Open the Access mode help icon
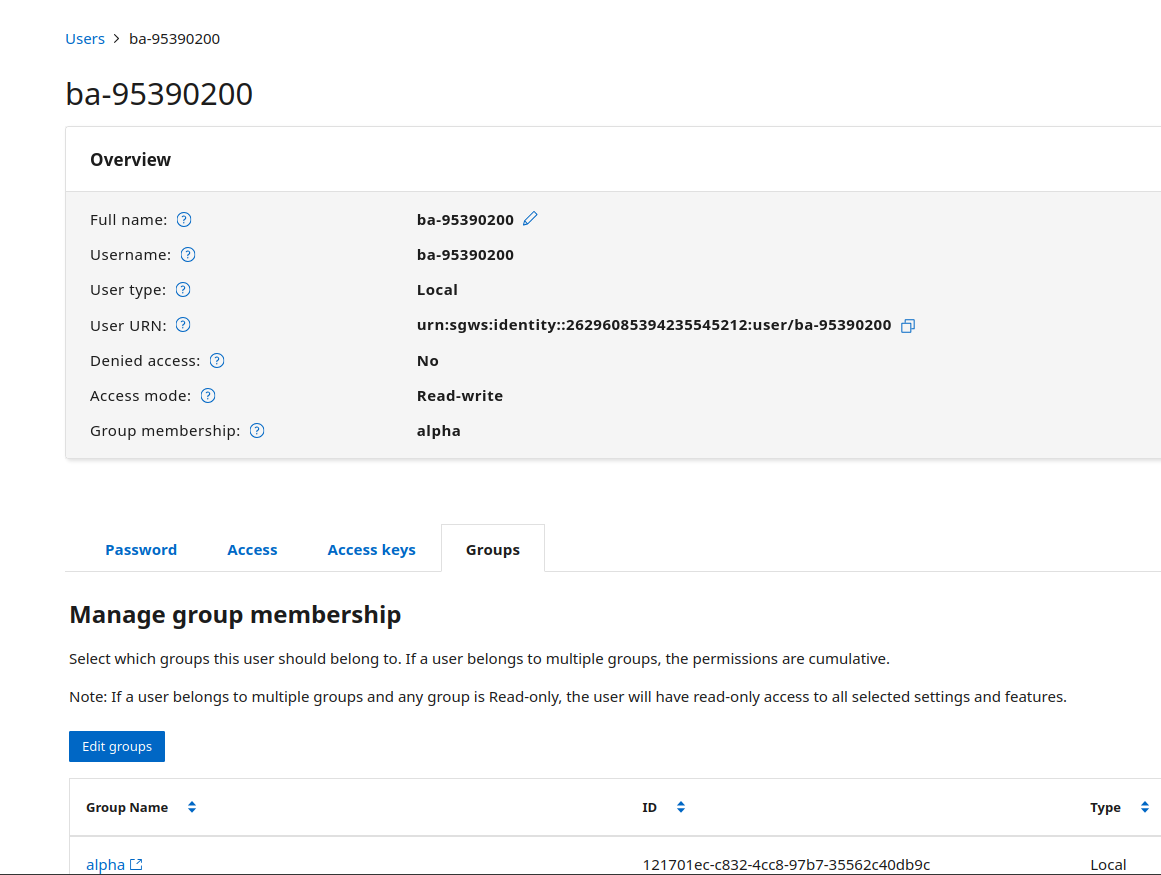Viewport: 1161px width, 875px height. click(x=208, y=396)
